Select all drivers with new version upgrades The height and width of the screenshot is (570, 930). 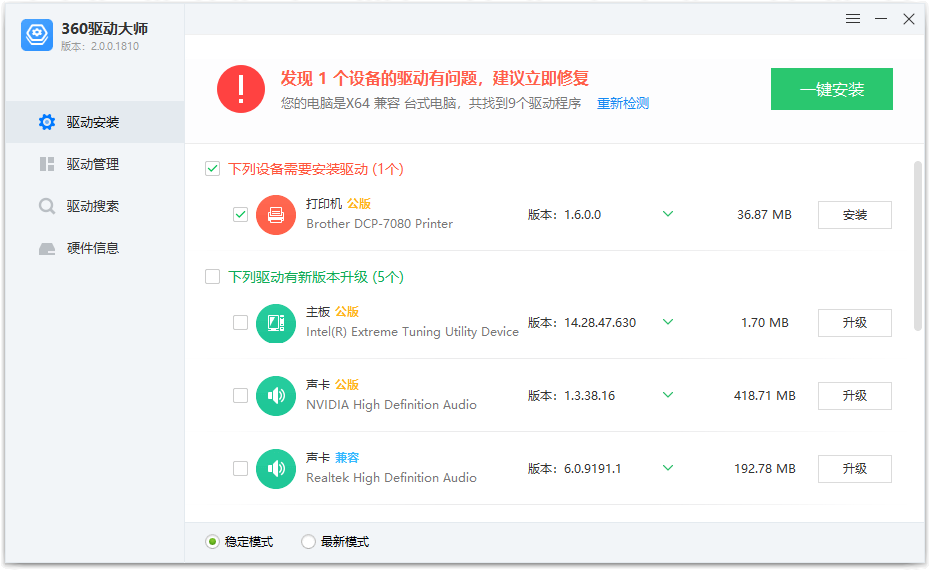(212, 277)
